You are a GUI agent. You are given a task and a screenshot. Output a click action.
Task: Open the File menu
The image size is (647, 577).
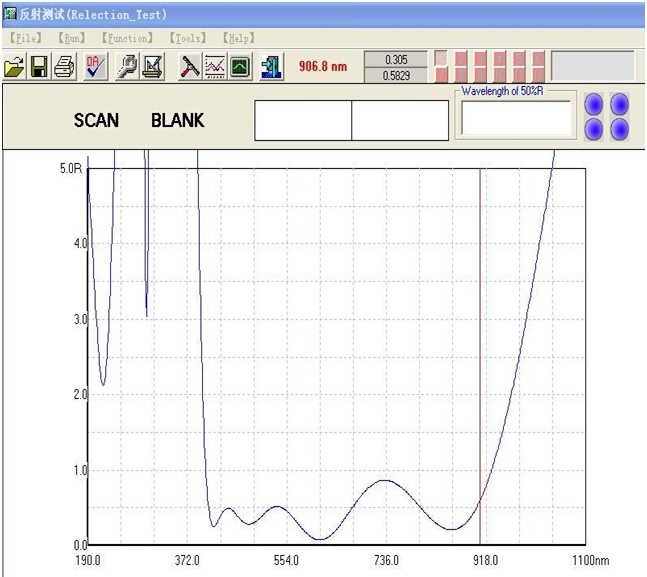[25, 38]
